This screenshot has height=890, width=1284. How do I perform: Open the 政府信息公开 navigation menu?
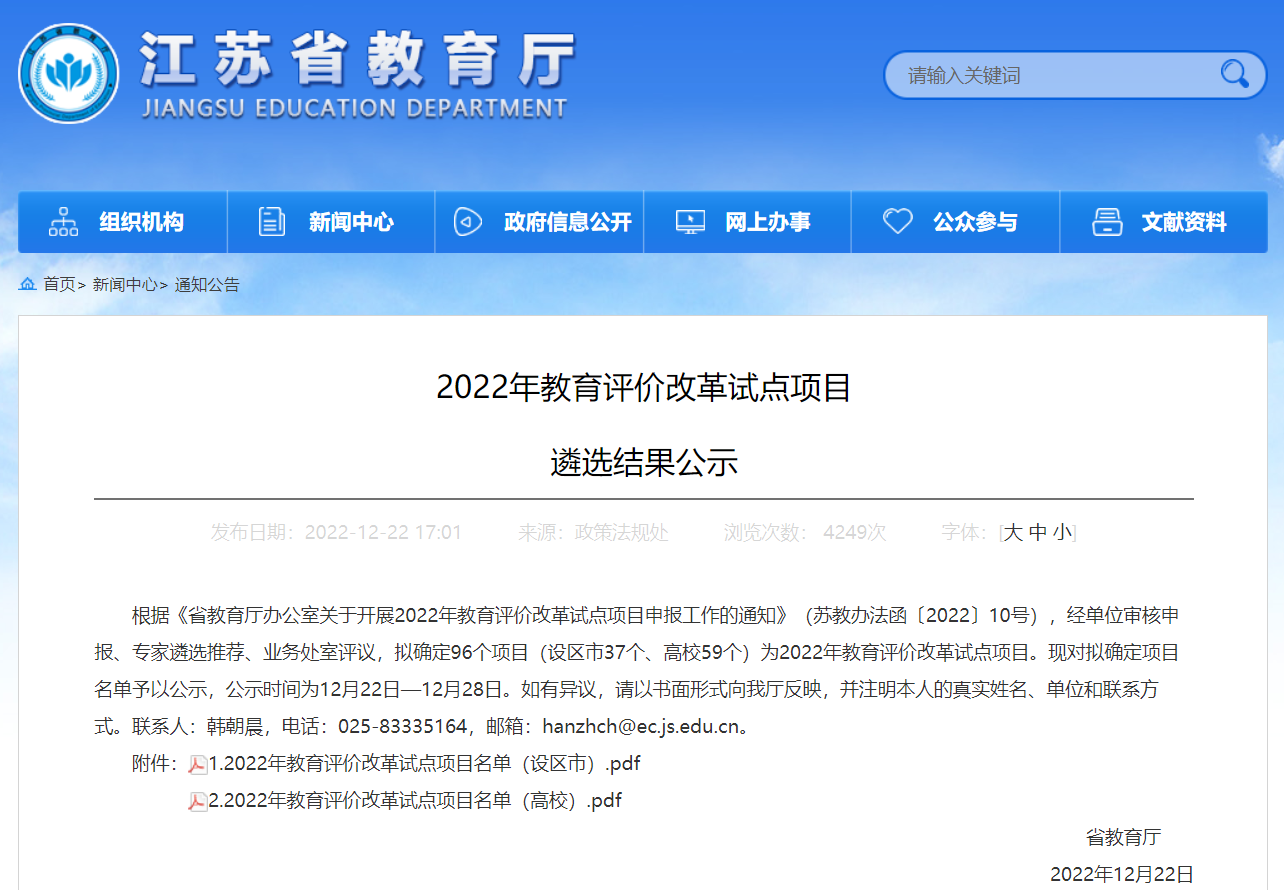point(567,222)
